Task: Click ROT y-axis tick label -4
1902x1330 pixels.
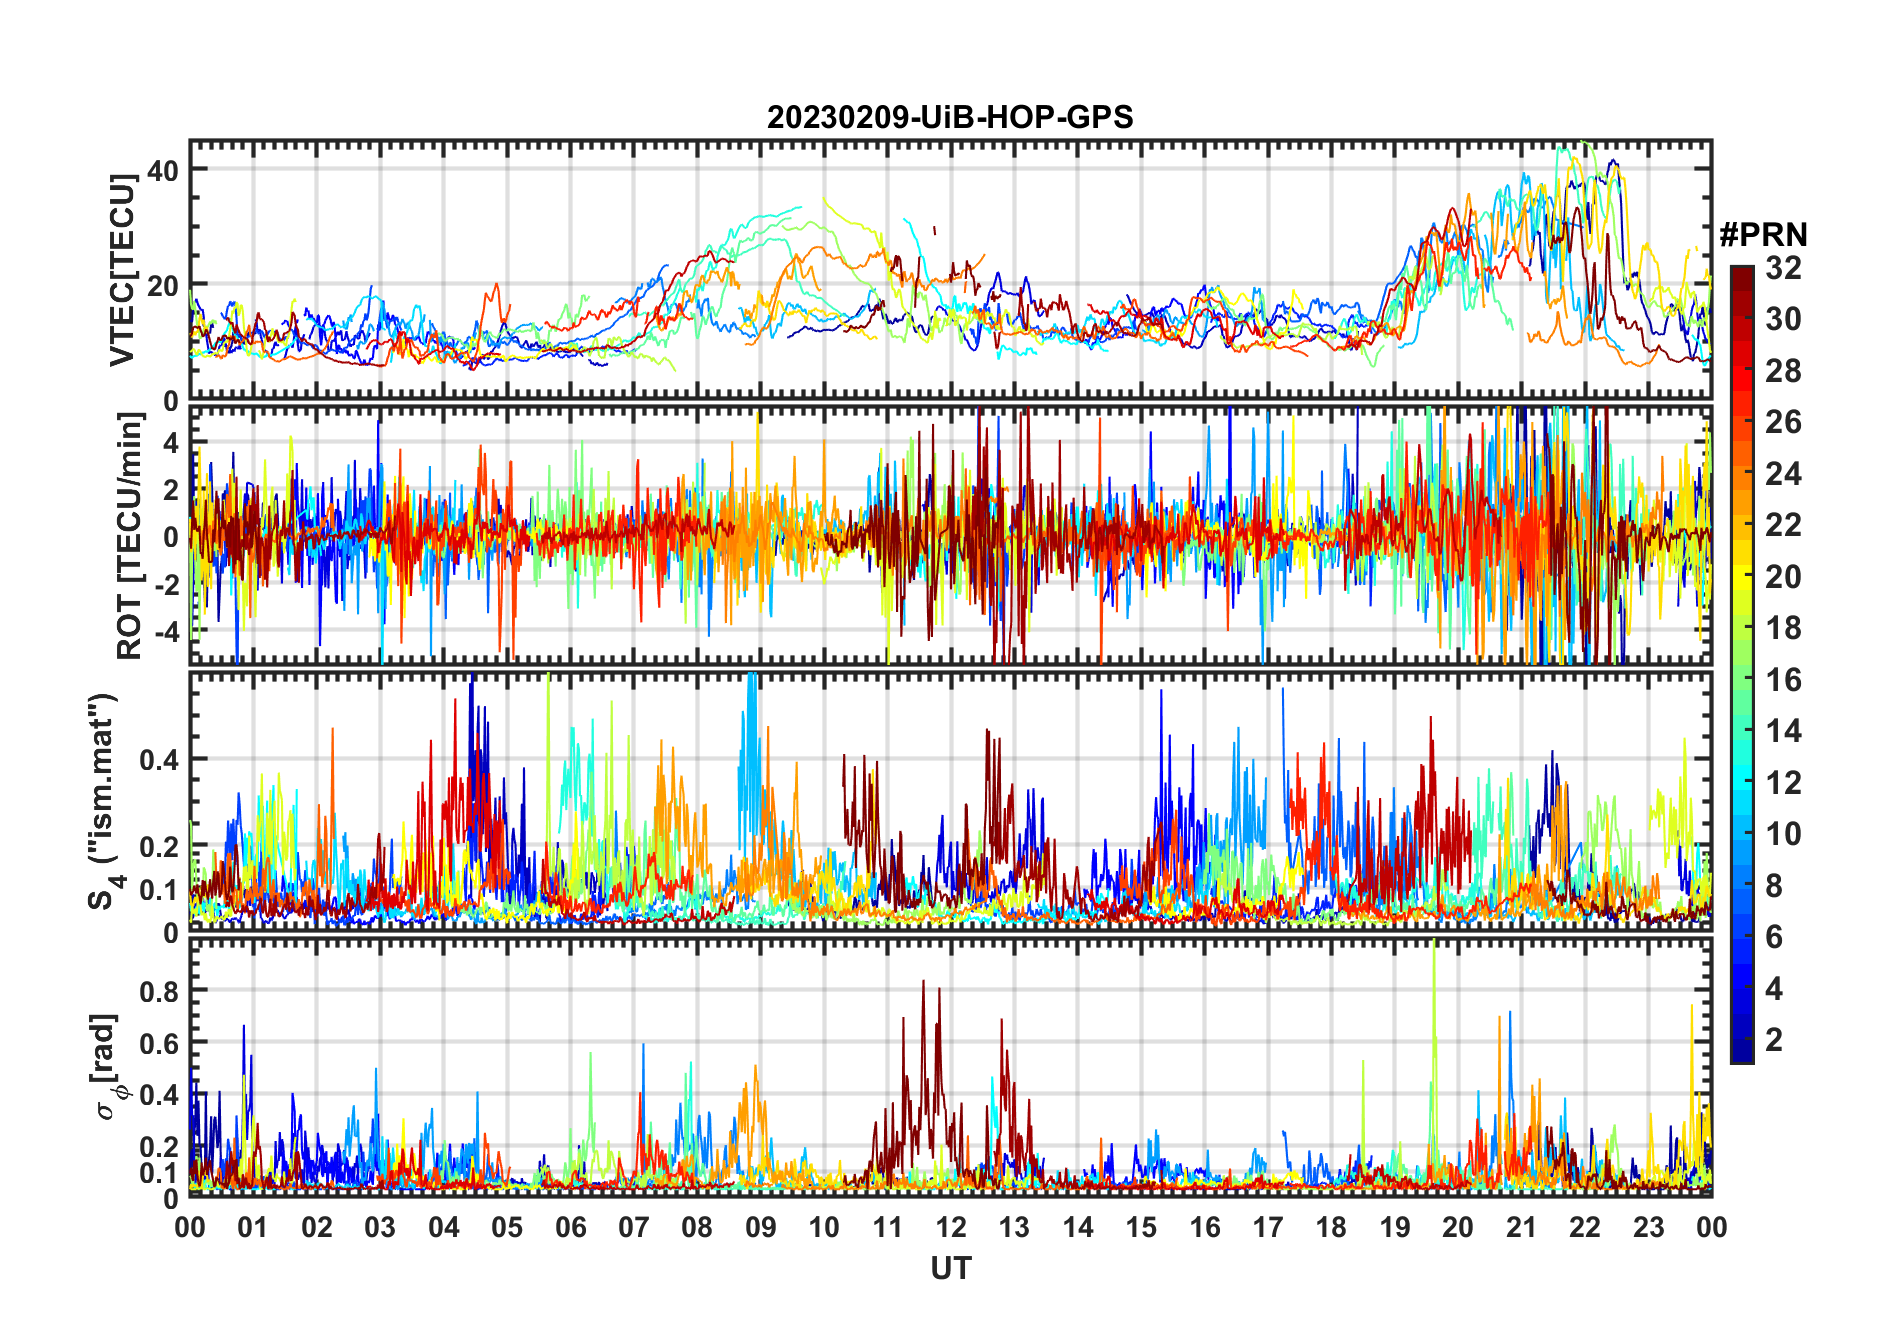Action: pyautogui.click(x=166, y=632)
